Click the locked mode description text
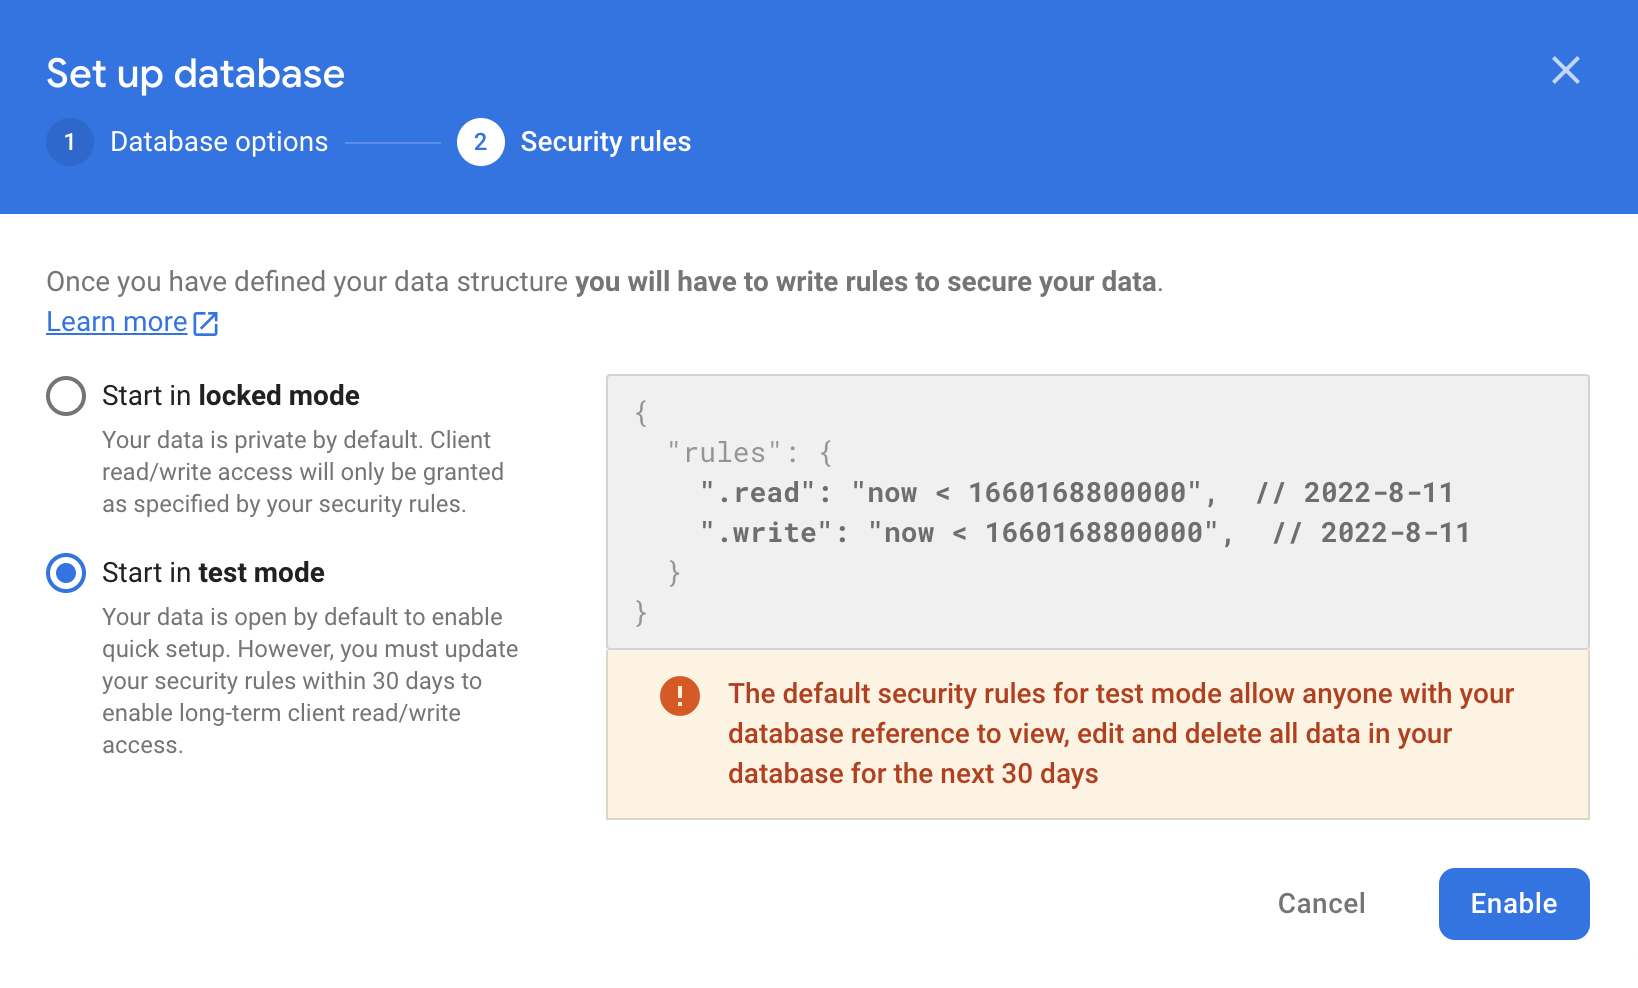Viewport: 1638px width, 988px height. (302, 471)
